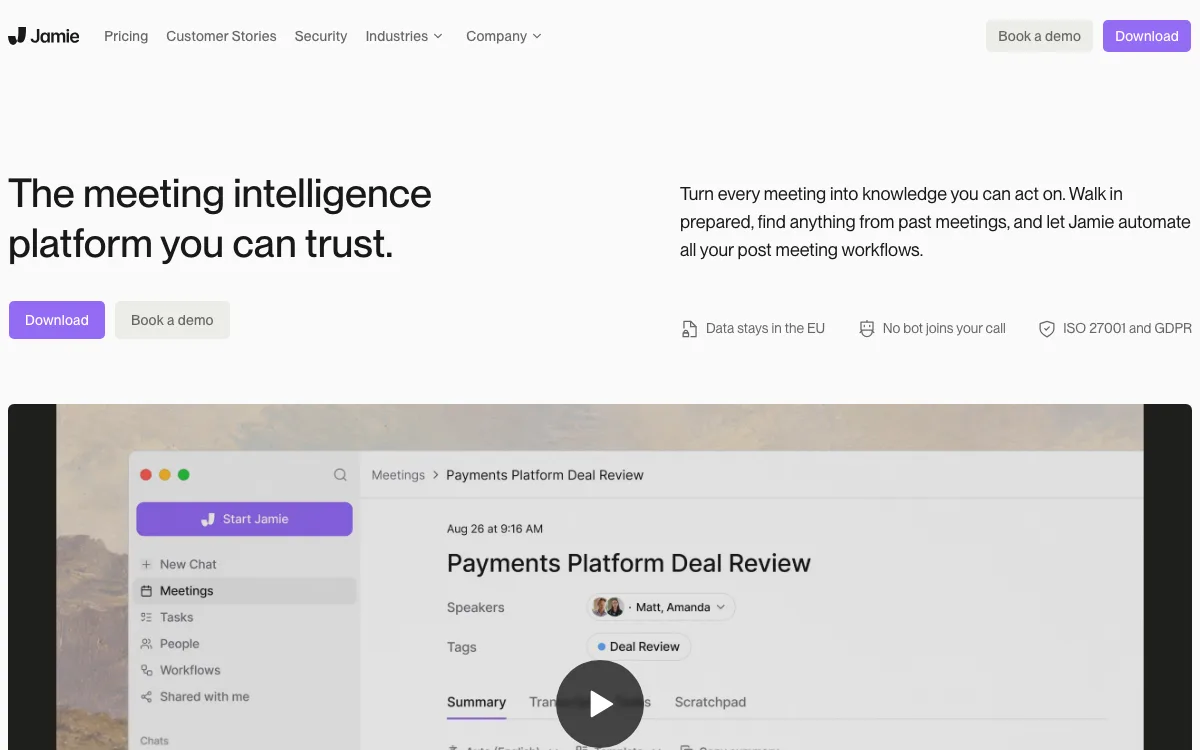The width and height of the screenshot is (1200, 750).
Task: Click the New Chat plus icon
Action: pos(146,564)
